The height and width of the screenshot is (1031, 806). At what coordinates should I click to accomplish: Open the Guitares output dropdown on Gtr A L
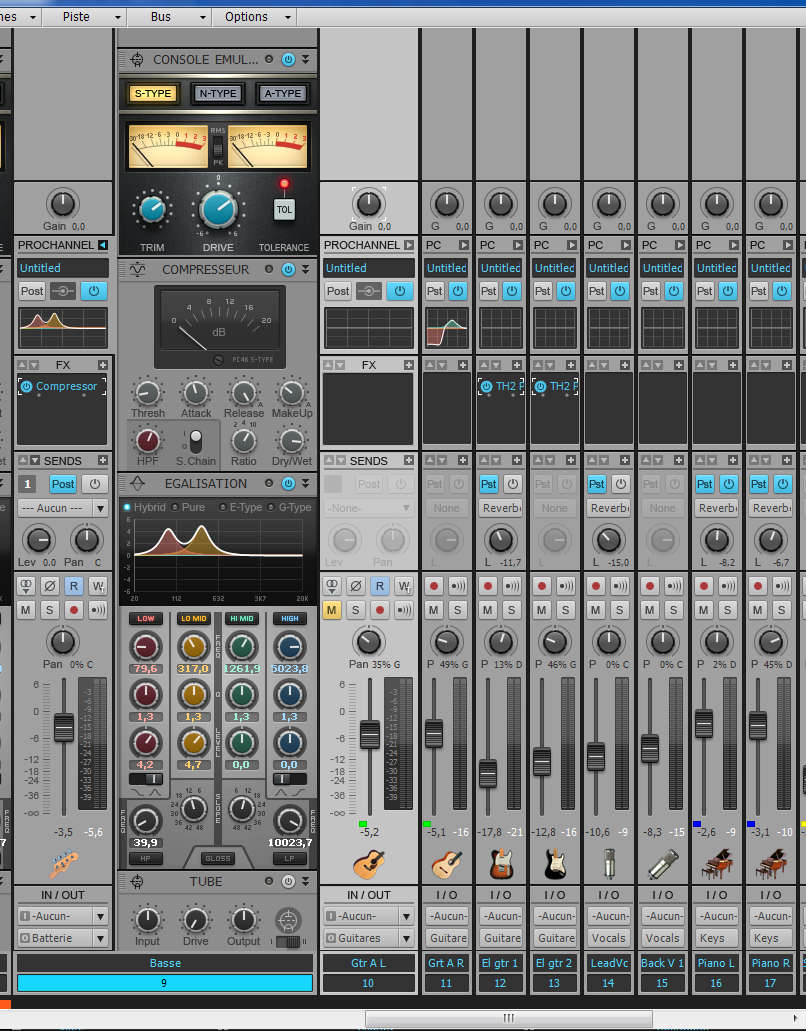369,938
